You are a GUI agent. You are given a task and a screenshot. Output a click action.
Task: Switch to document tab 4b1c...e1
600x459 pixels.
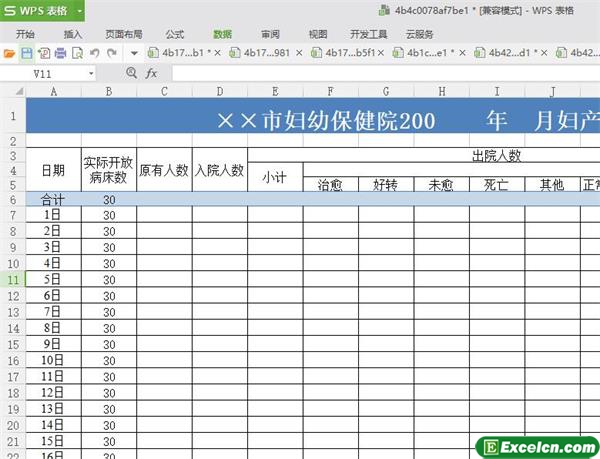coord(424,53)
